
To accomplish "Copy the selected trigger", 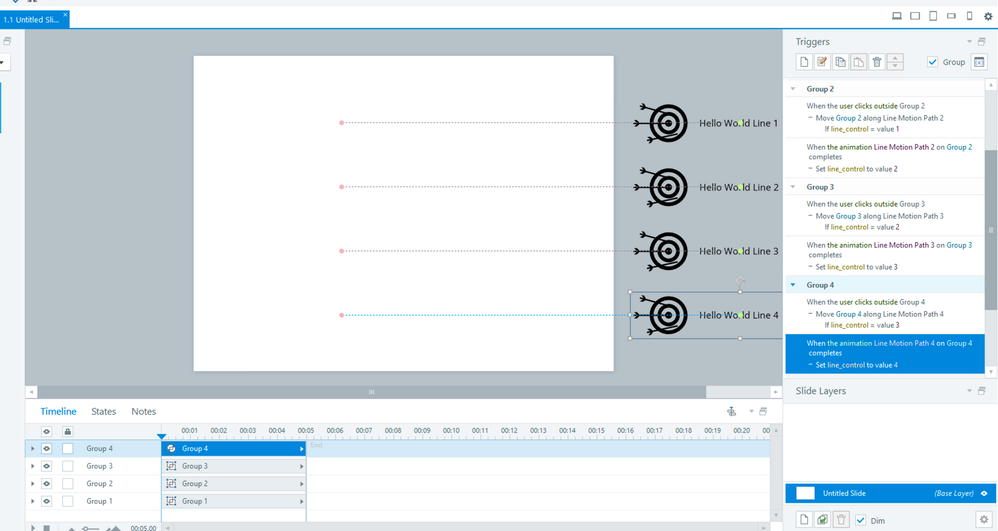I will pos(840,62).
